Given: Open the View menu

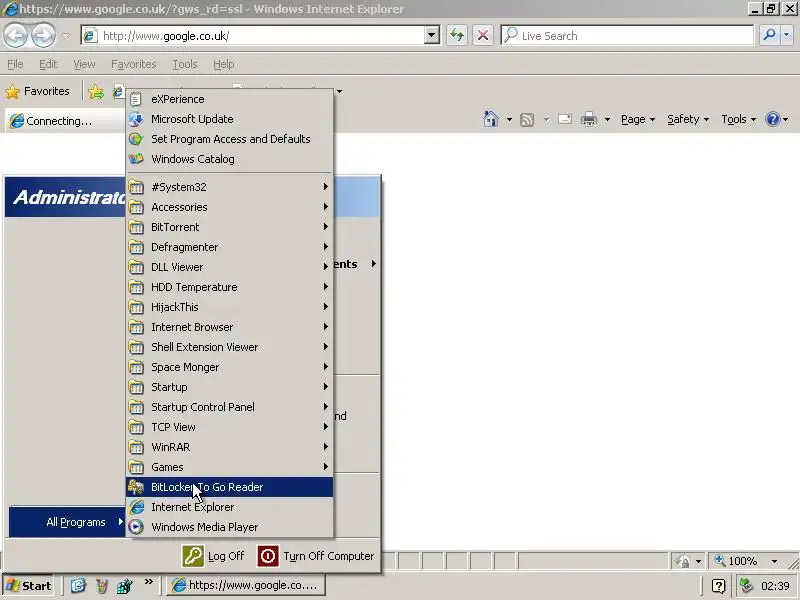Looking at the screenshot, I should coord(84,64).
